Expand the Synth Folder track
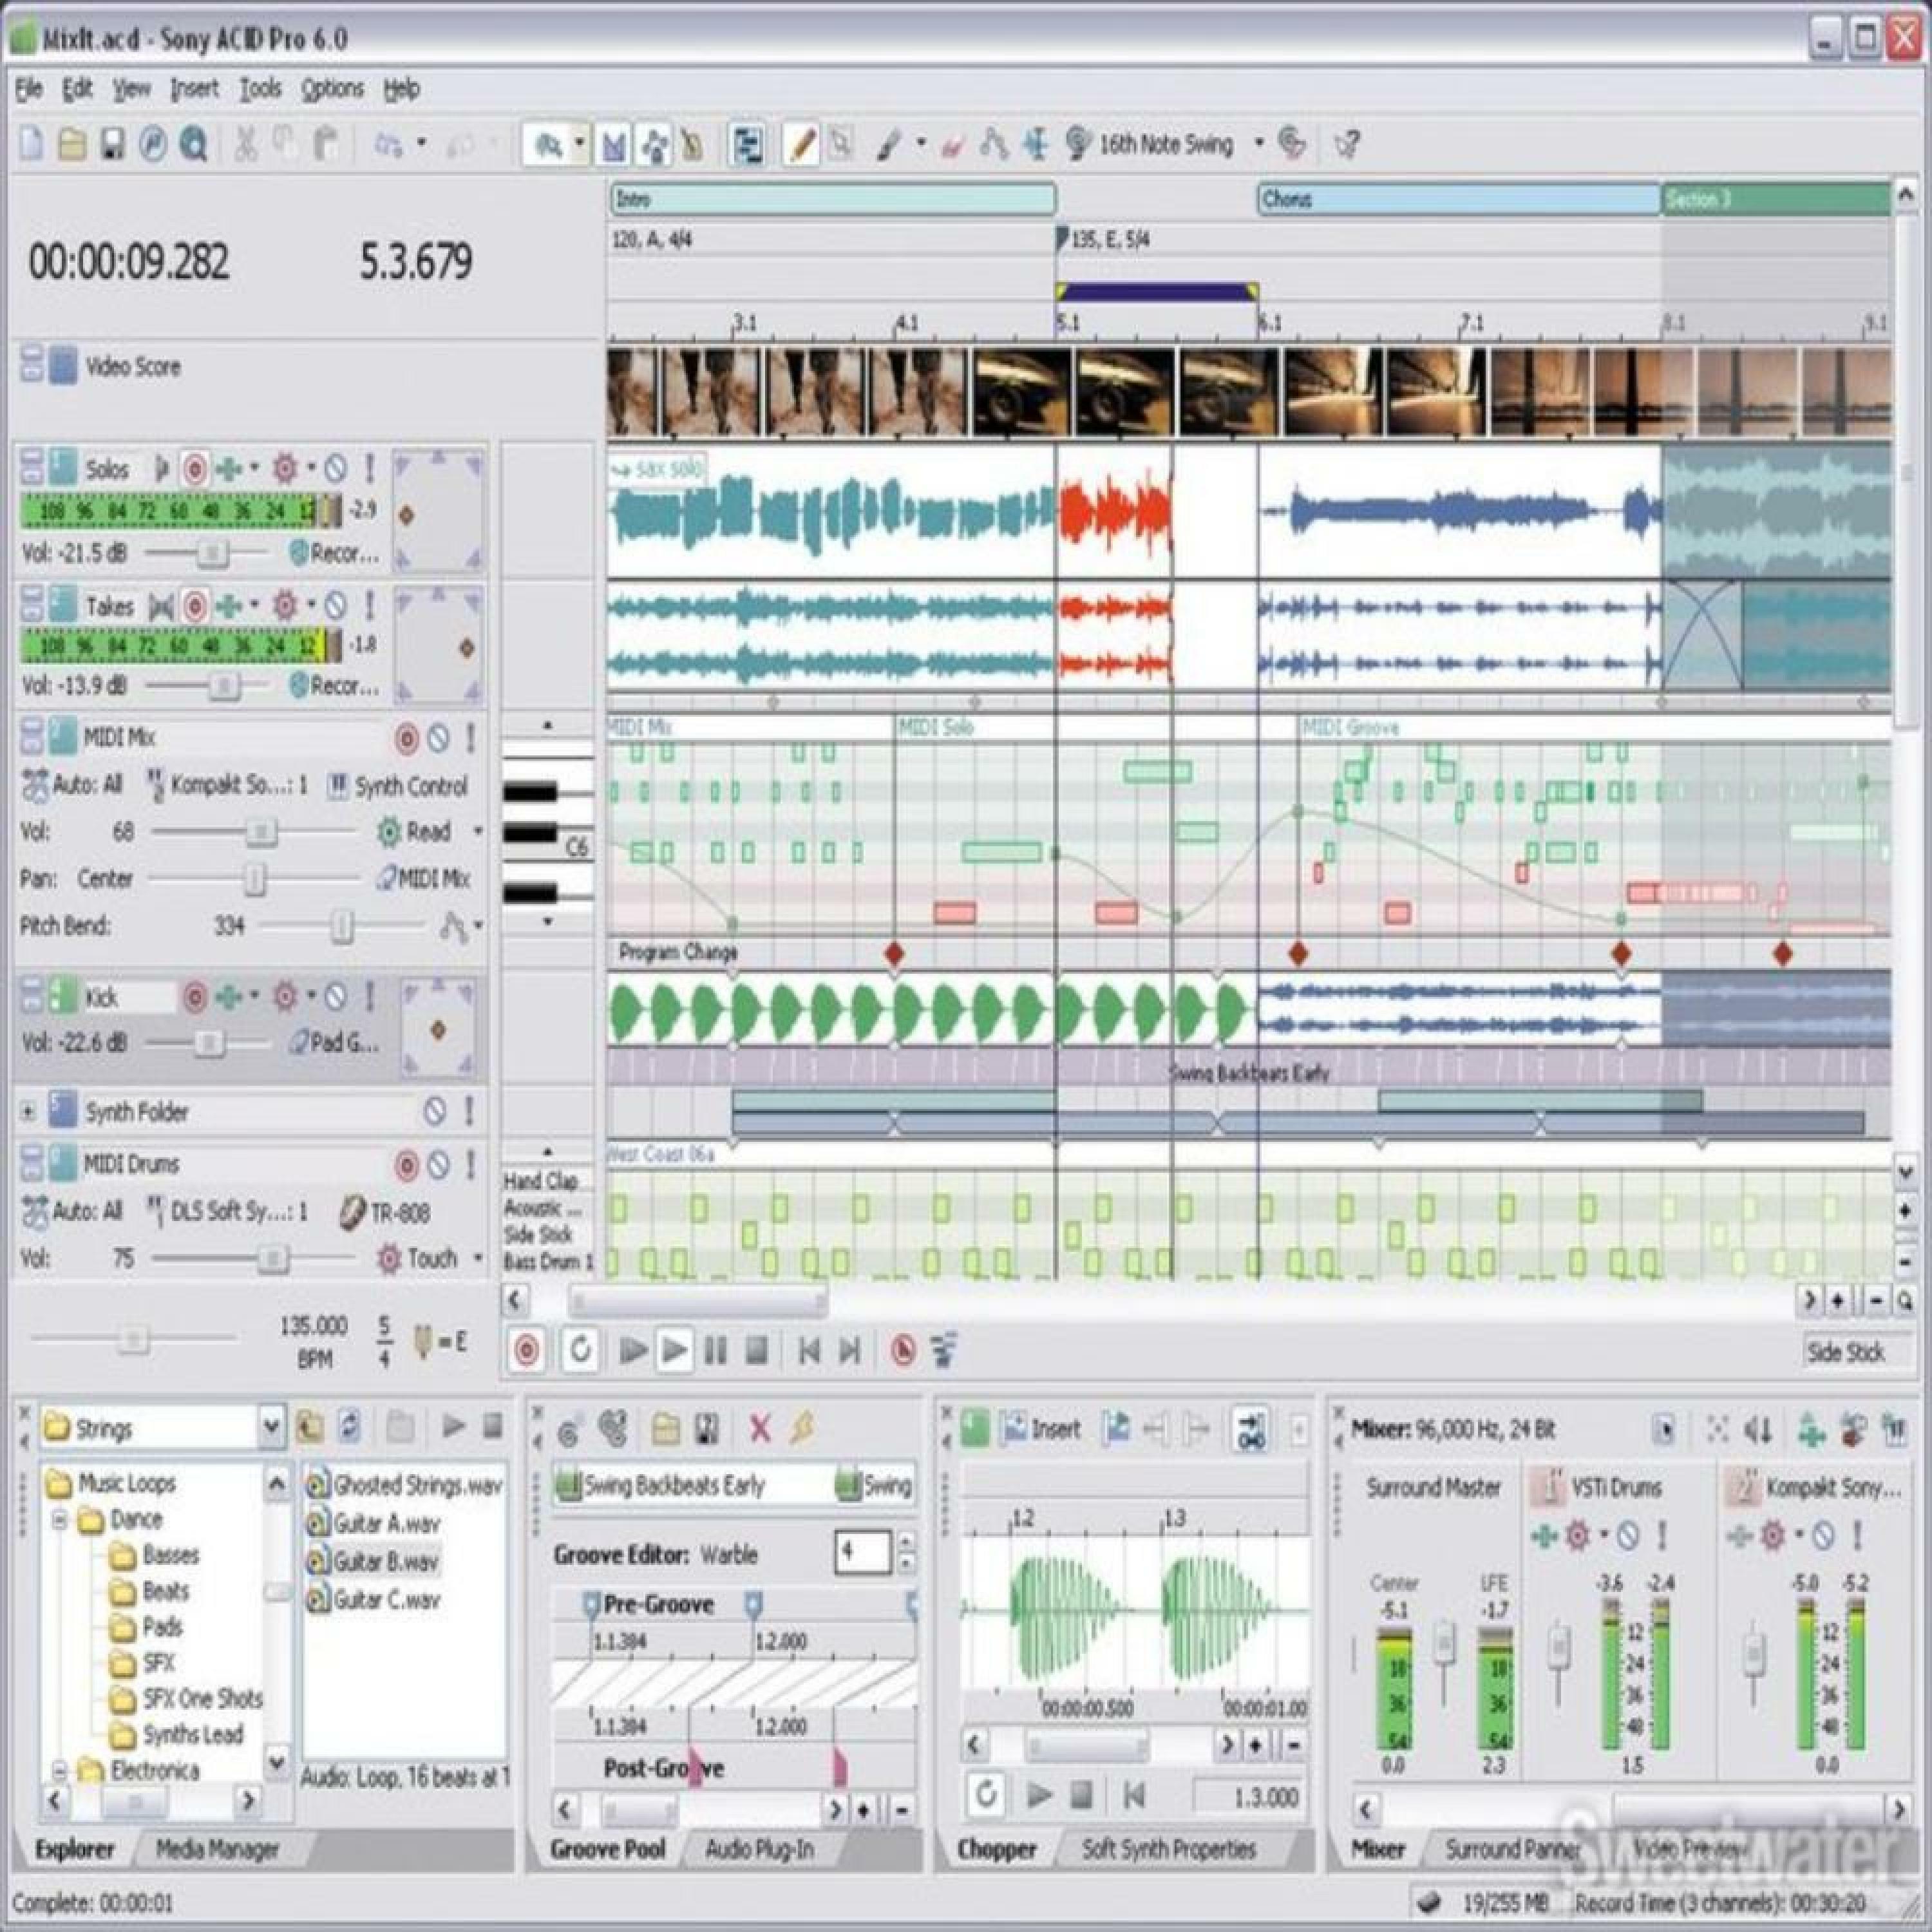Screen dimensions: 1932x1932 pos(28,1111)
